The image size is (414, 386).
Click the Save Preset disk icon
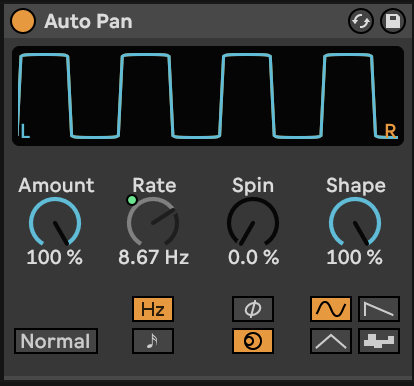(393, 21)
